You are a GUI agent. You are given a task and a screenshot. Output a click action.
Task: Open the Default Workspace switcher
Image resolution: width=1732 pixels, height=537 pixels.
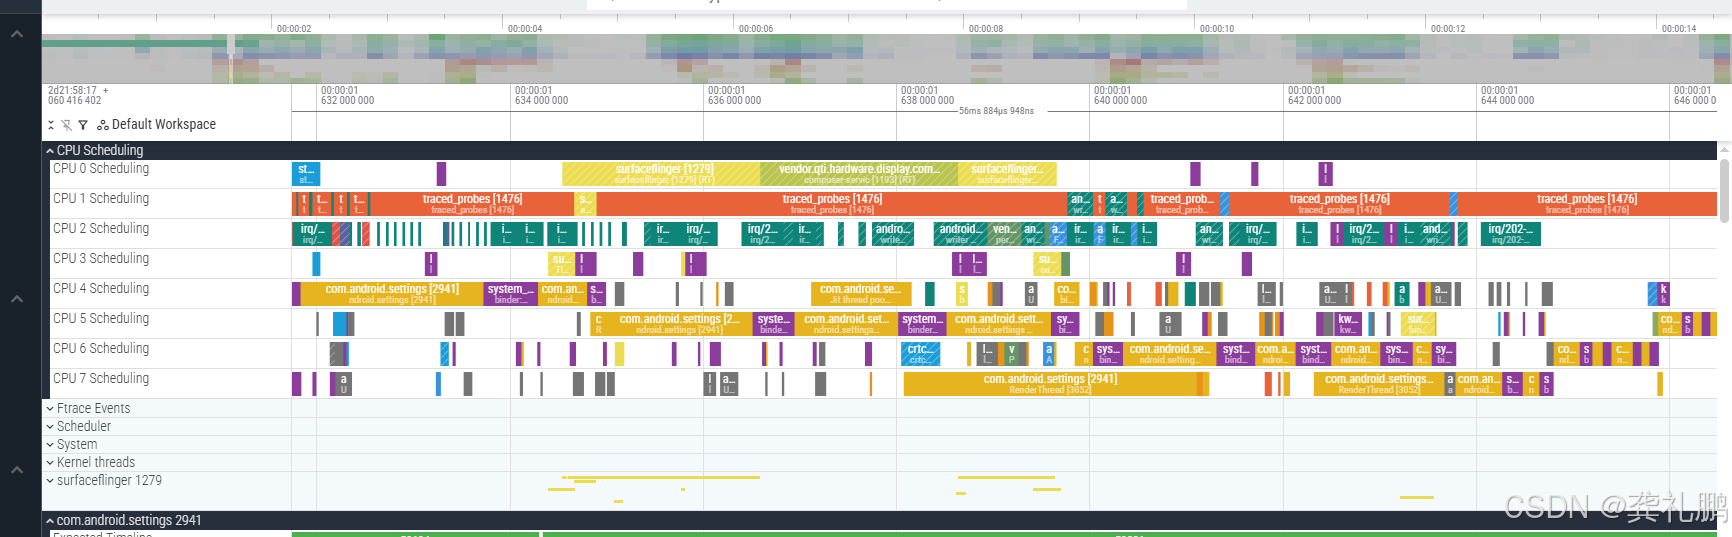[x=156, y=125]
